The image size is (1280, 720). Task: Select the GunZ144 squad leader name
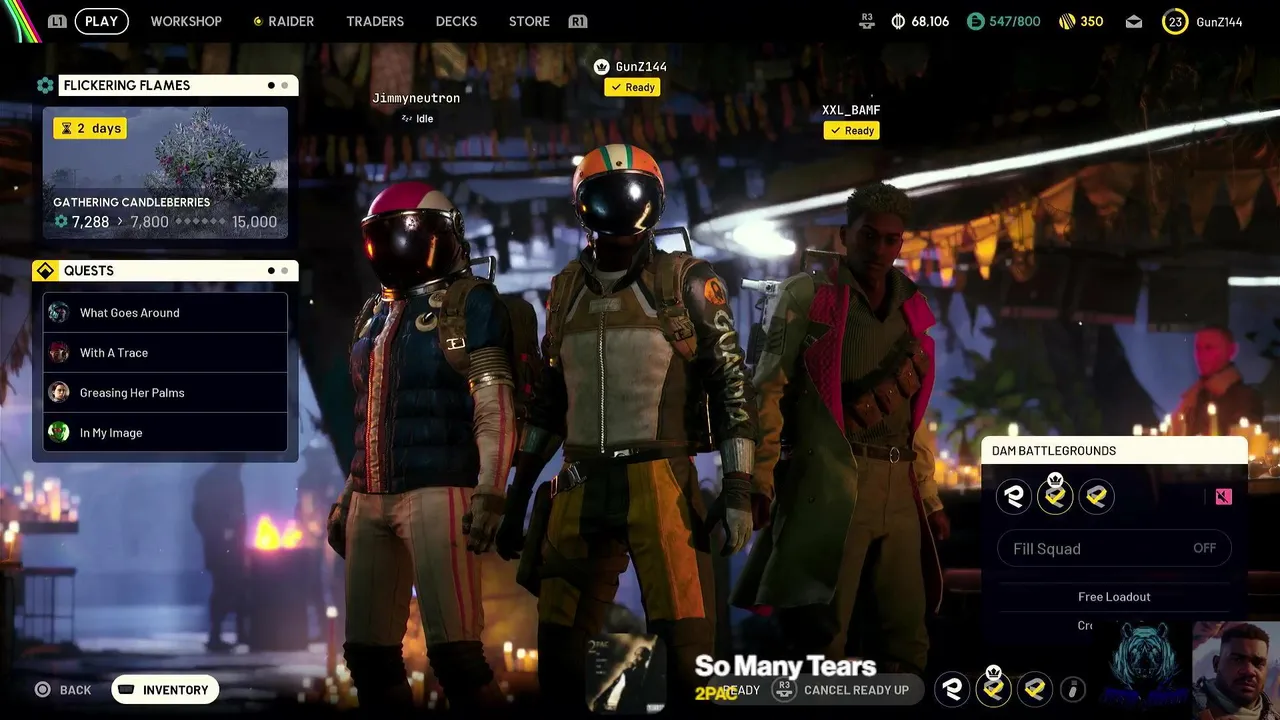pyautogui.click(x=641, y=67)
